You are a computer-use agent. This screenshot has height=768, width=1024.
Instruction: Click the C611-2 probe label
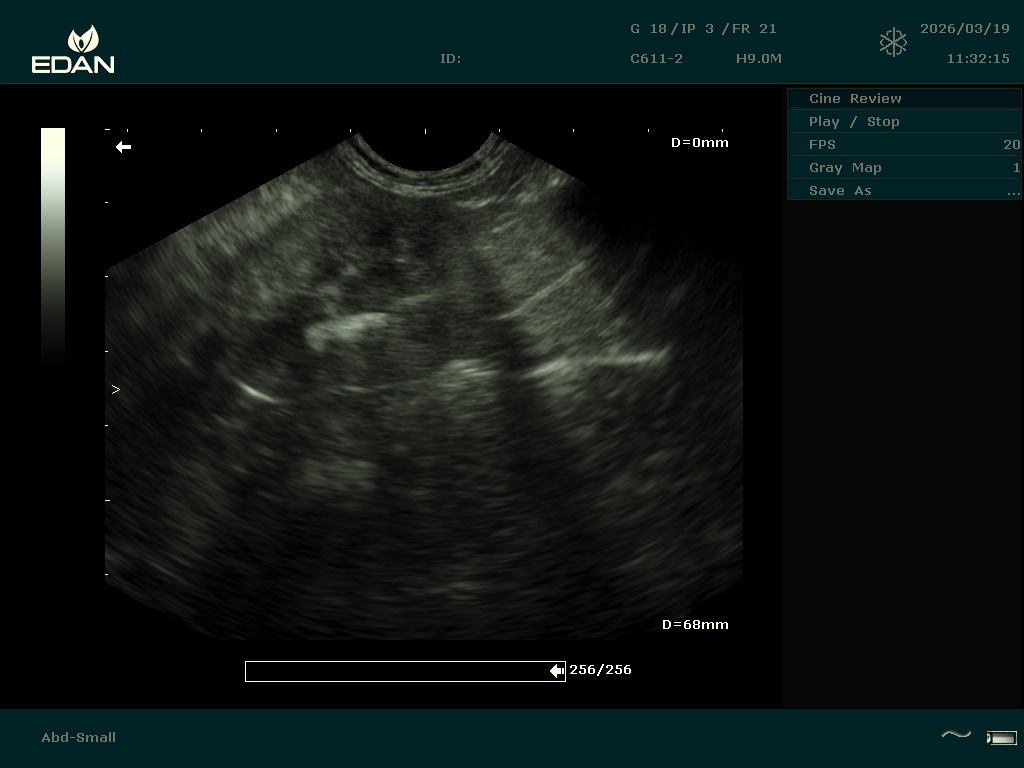tap(656, 59)
